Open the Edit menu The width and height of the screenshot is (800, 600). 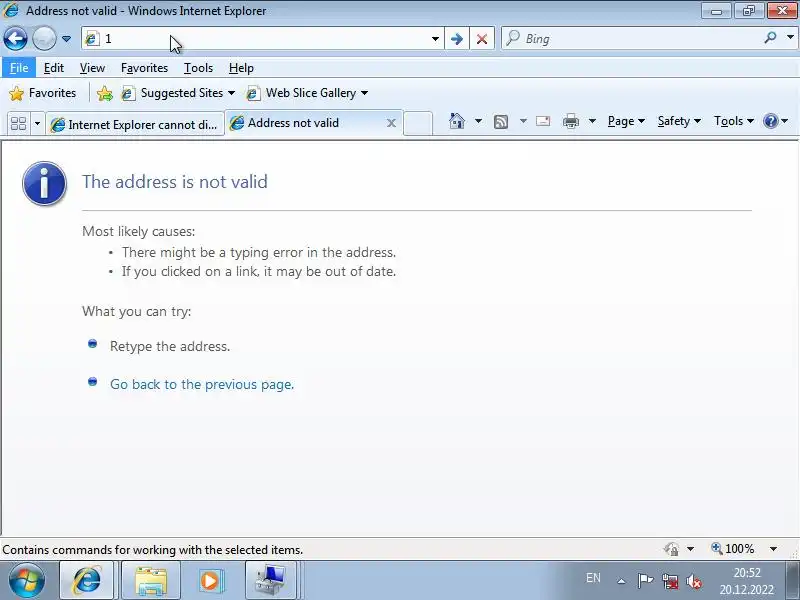tap(54, 68)
